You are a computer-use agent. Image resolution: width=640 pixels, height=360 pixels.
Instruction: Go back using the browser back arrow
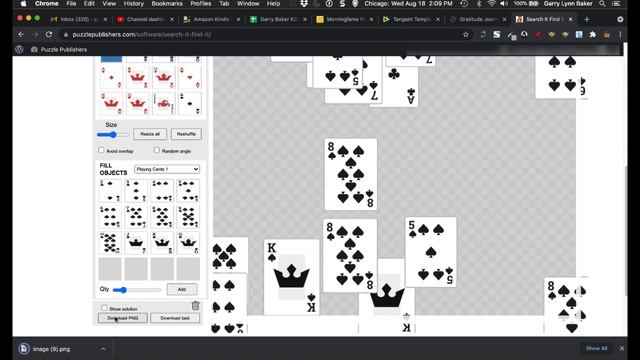(21, 35)
